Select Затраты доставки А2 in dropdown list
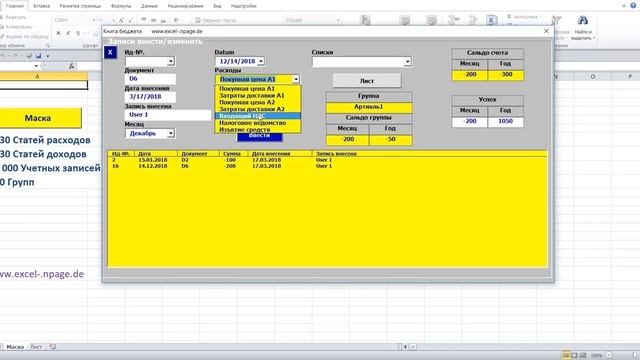 pos(258,109)
